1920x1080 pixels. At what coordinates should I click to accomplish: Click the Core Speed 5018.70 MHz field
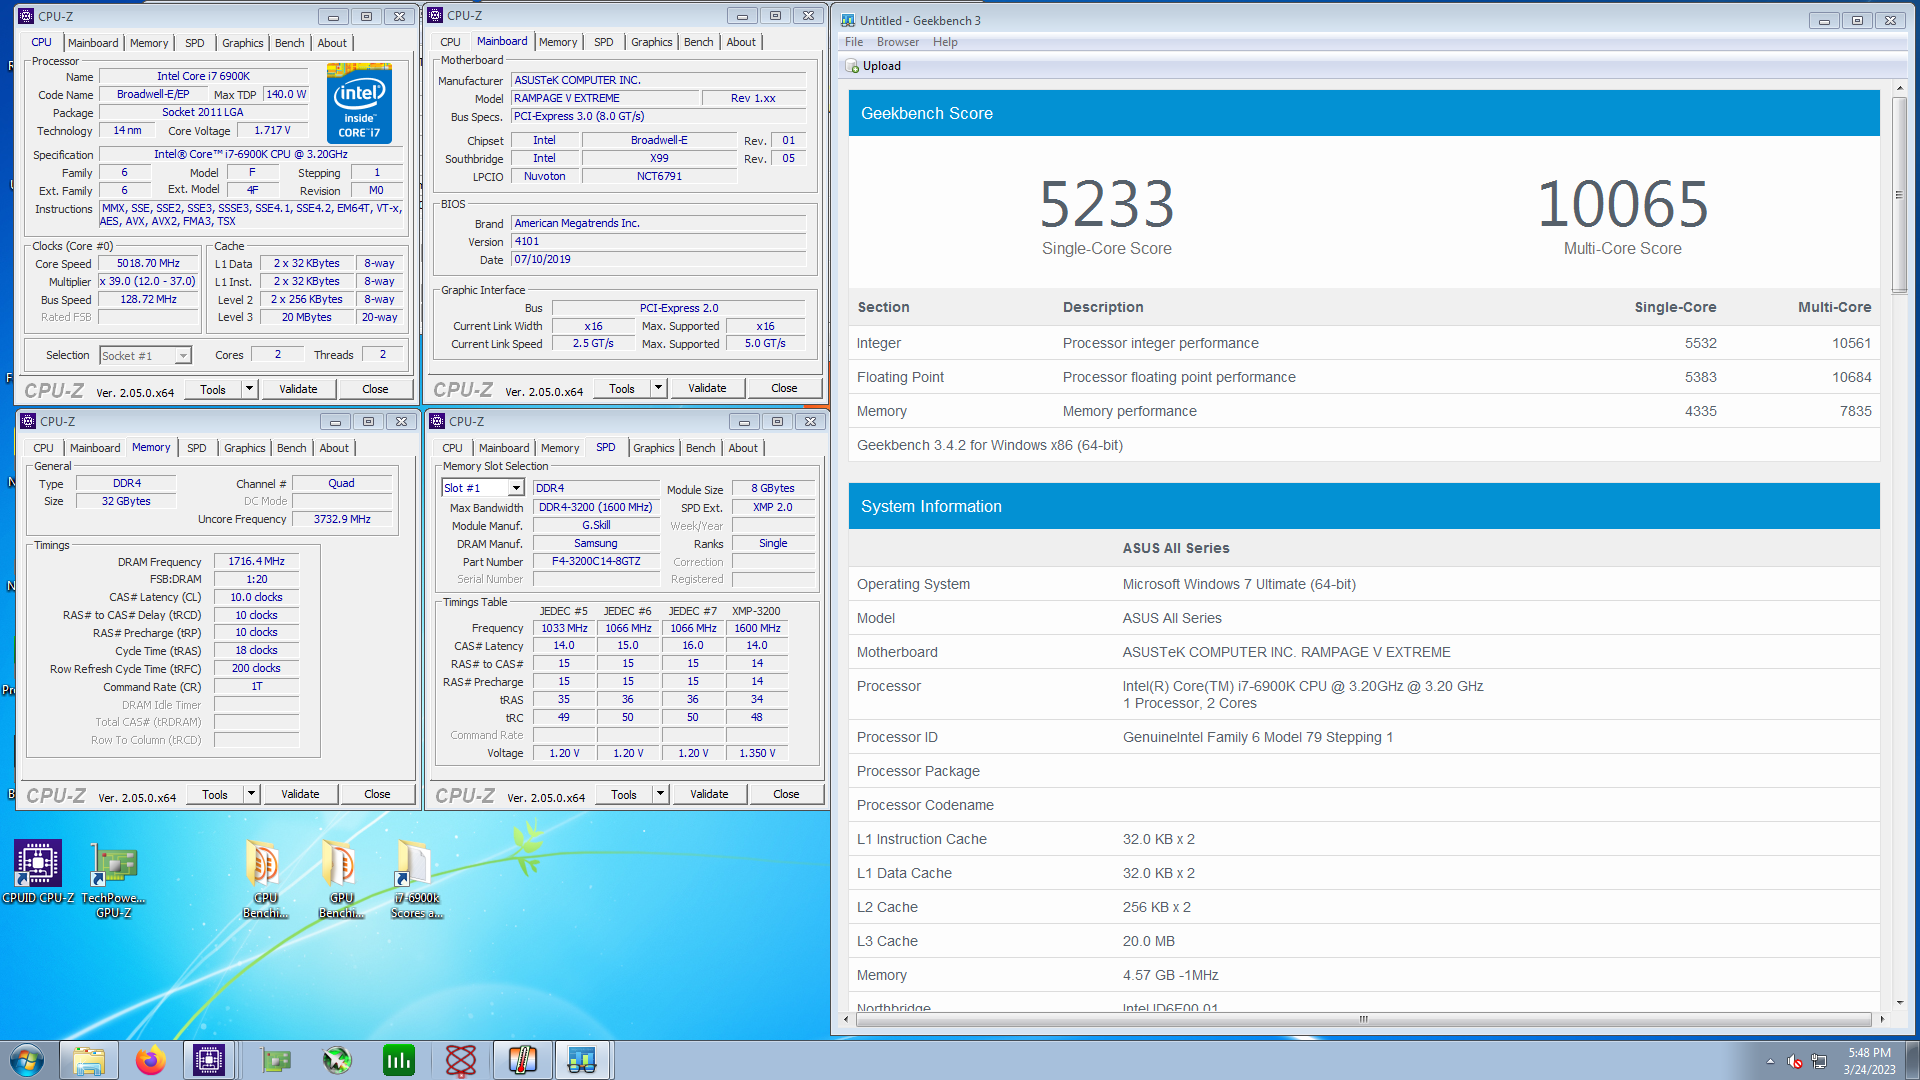coord(148,264)
